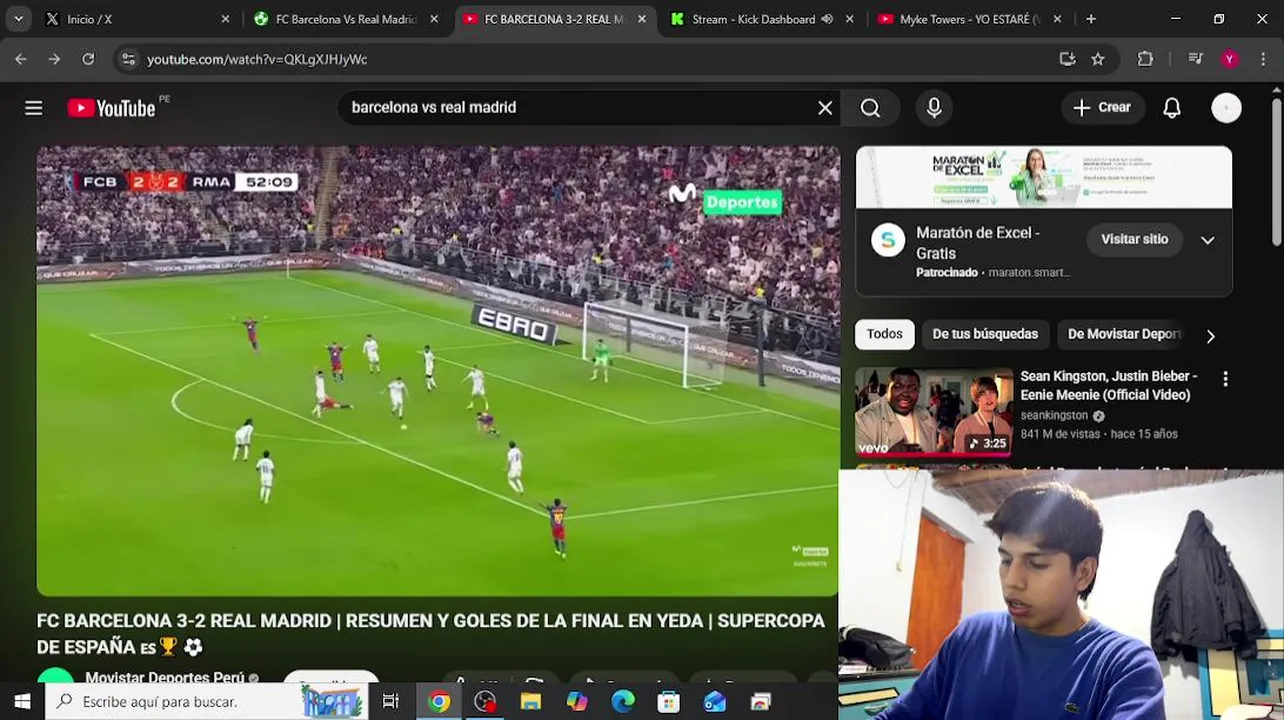
Task: Select the FC BARCELONA 3-2 REAL YouTube tab
Action: pos(555,19)
